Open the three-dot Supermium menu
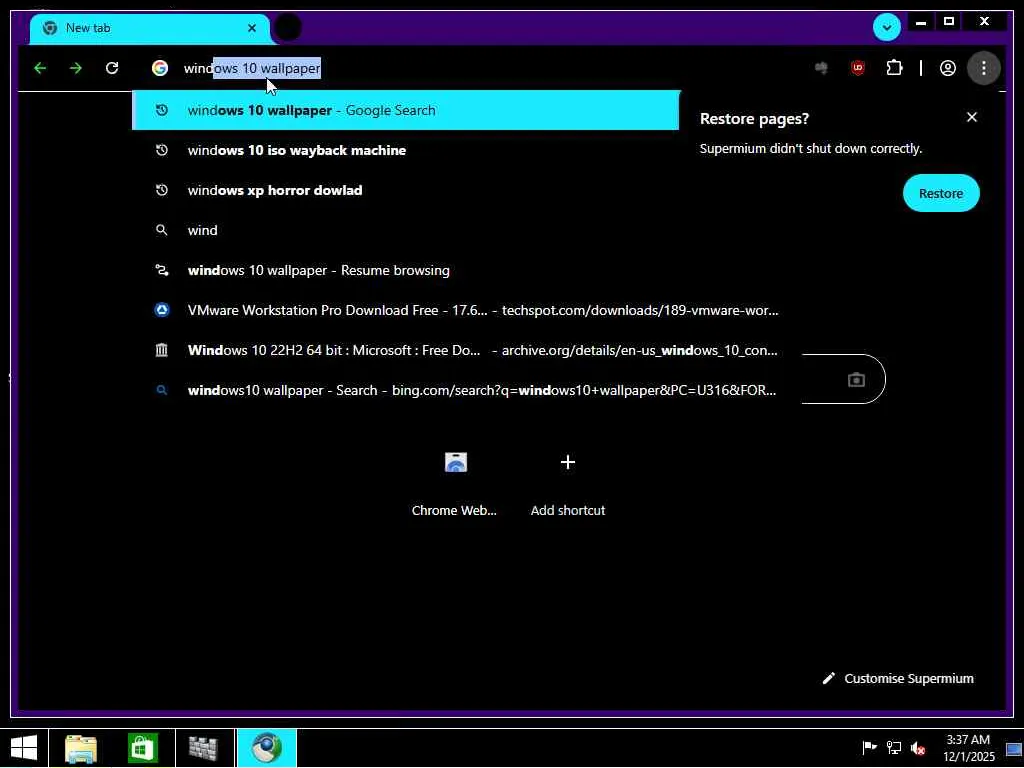 click(984, 68)
